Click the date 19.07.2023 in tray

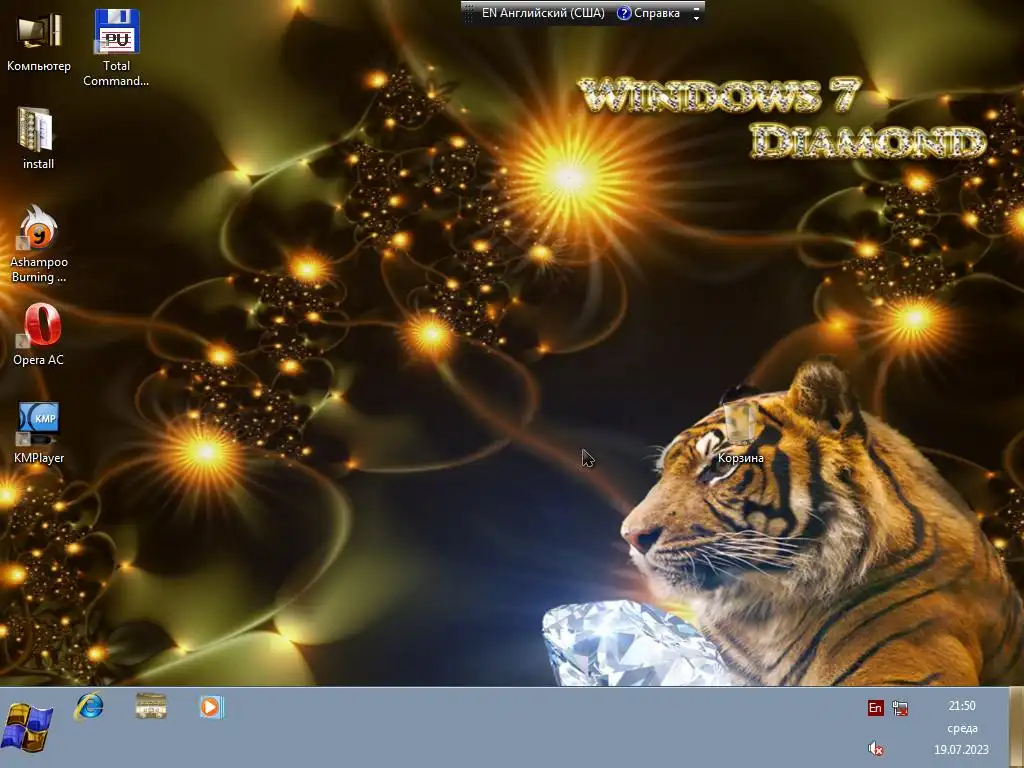pyautogui.click(x=961, y=750)
